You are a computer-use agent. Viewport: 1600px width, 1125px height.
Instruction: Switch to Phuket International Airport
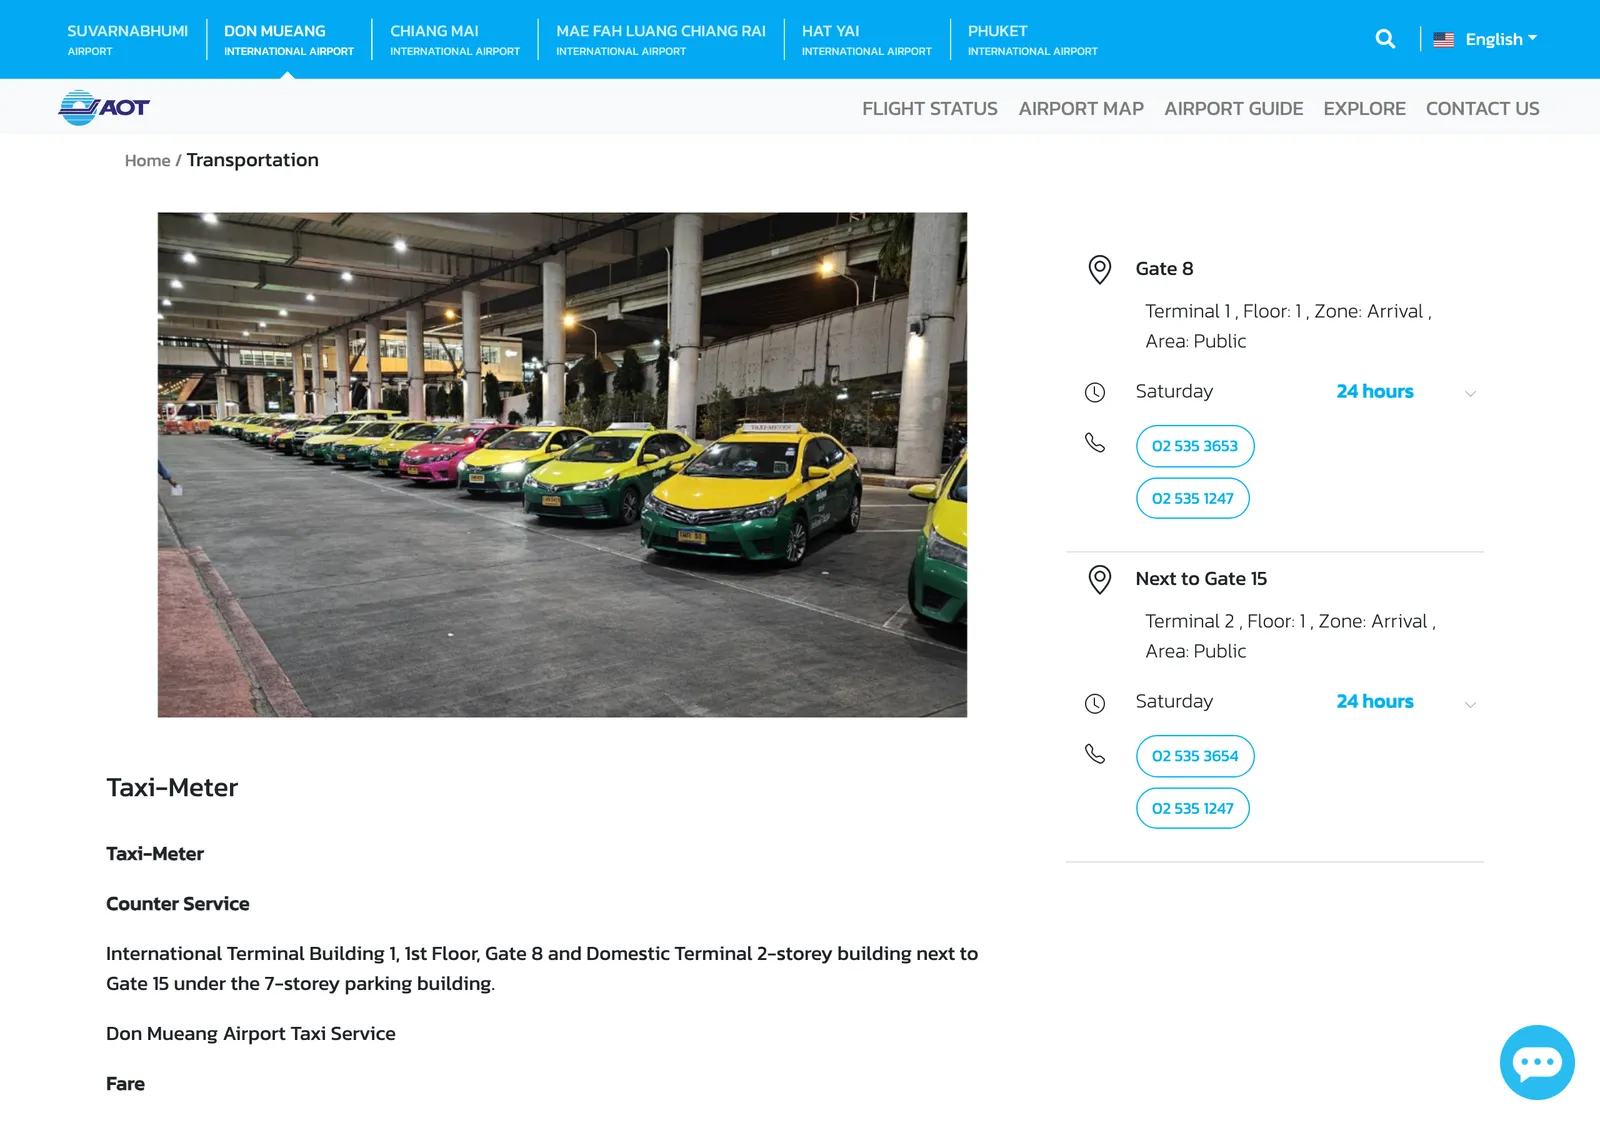pyautogui.click(x=1032, y=39)
